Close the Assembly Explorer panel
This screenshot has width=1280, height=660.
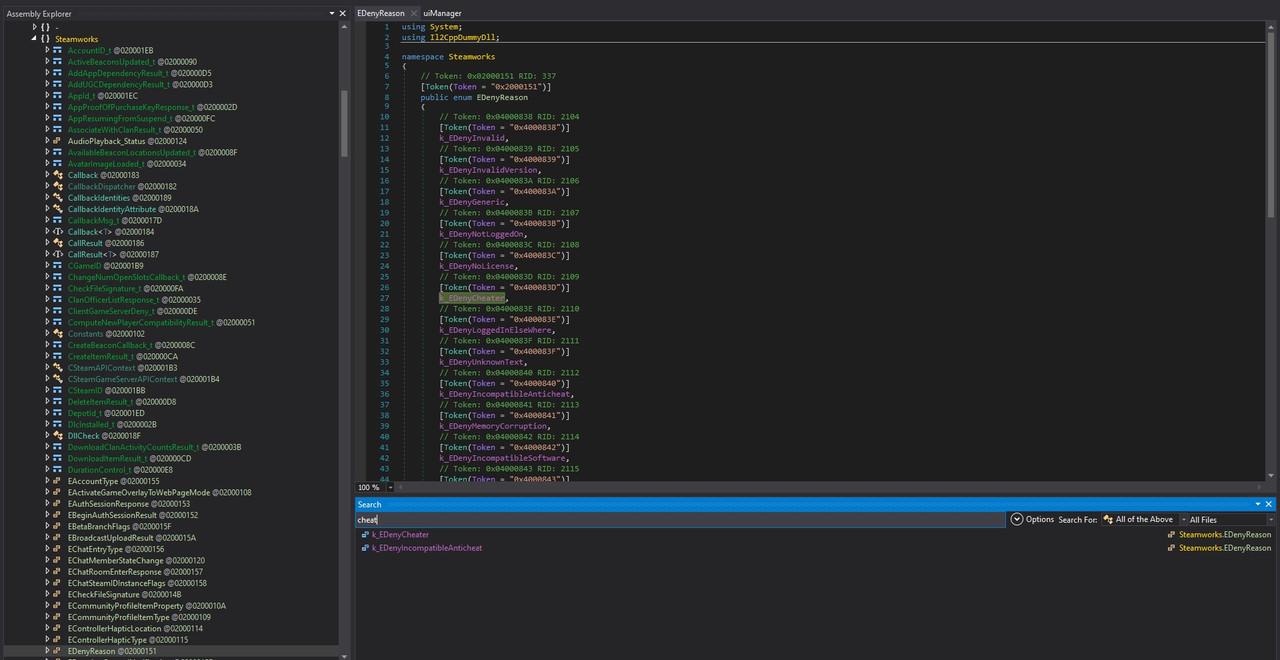[x=343, y=13]
